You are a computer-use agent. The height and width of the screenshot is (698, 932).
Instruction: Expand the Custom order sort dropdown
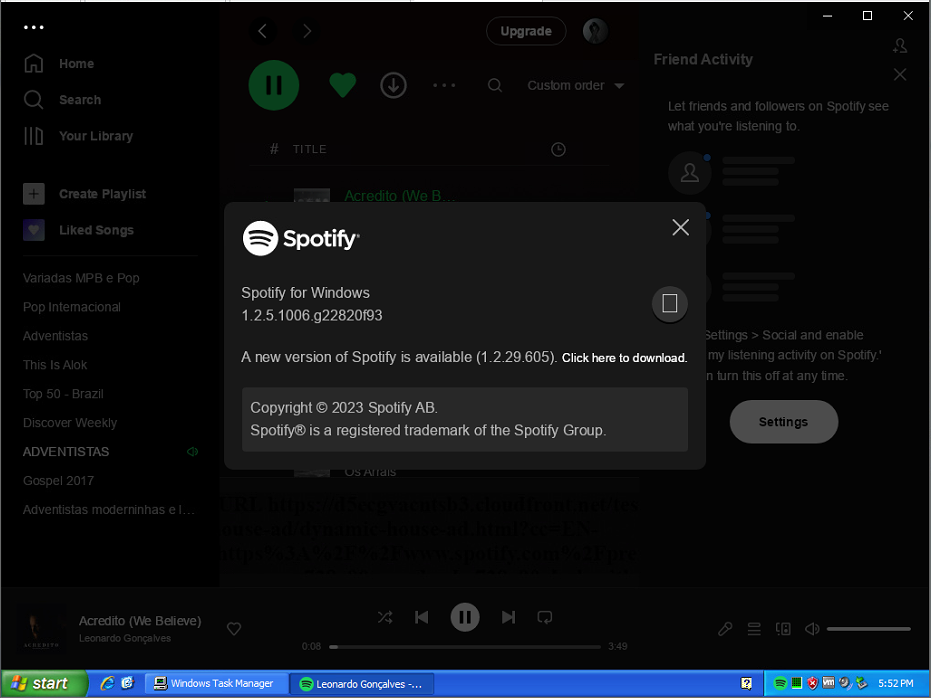(575, 86)
